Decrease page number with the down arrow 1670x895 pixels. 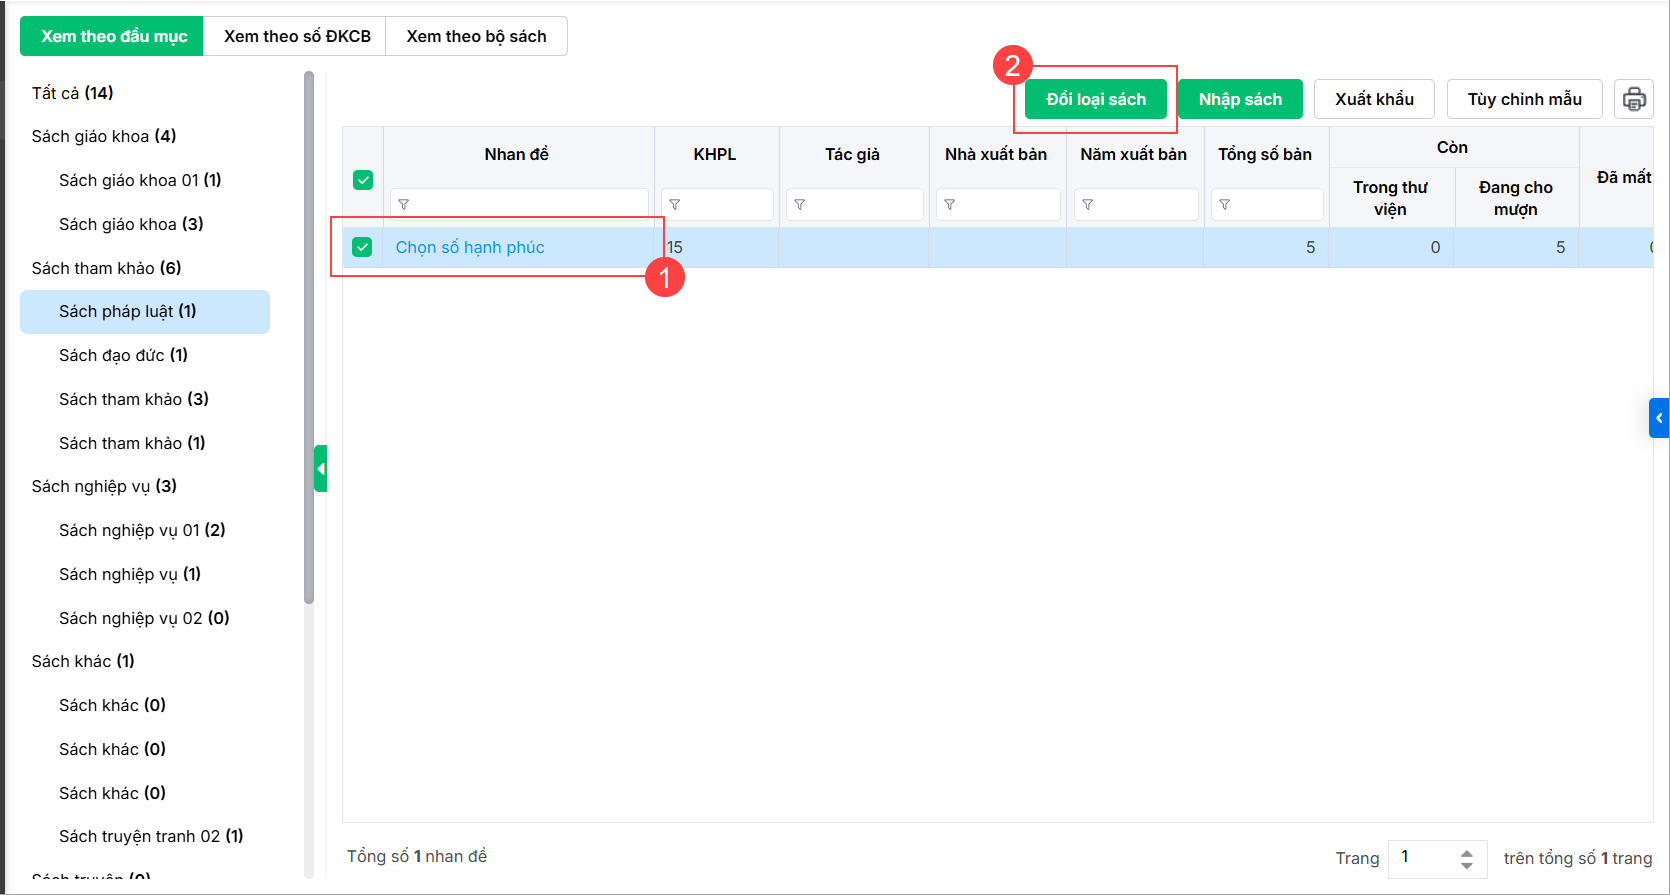click(x=1467, y=865)
